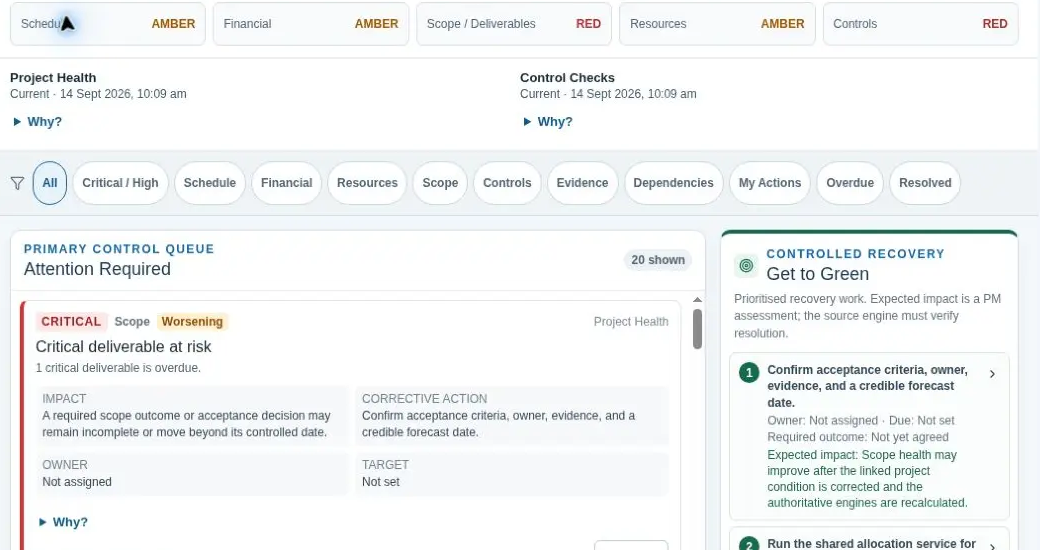
Task: Filter queue by Financial
Action: (x=287, y=183)
